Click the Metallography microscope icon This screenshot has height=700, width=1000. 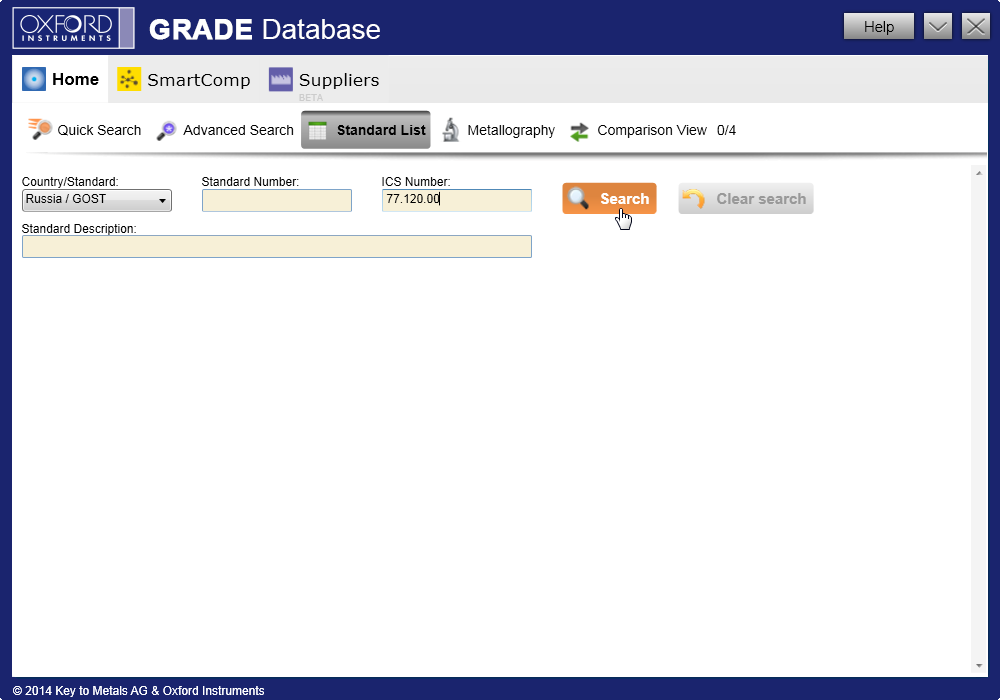[451, 129]
